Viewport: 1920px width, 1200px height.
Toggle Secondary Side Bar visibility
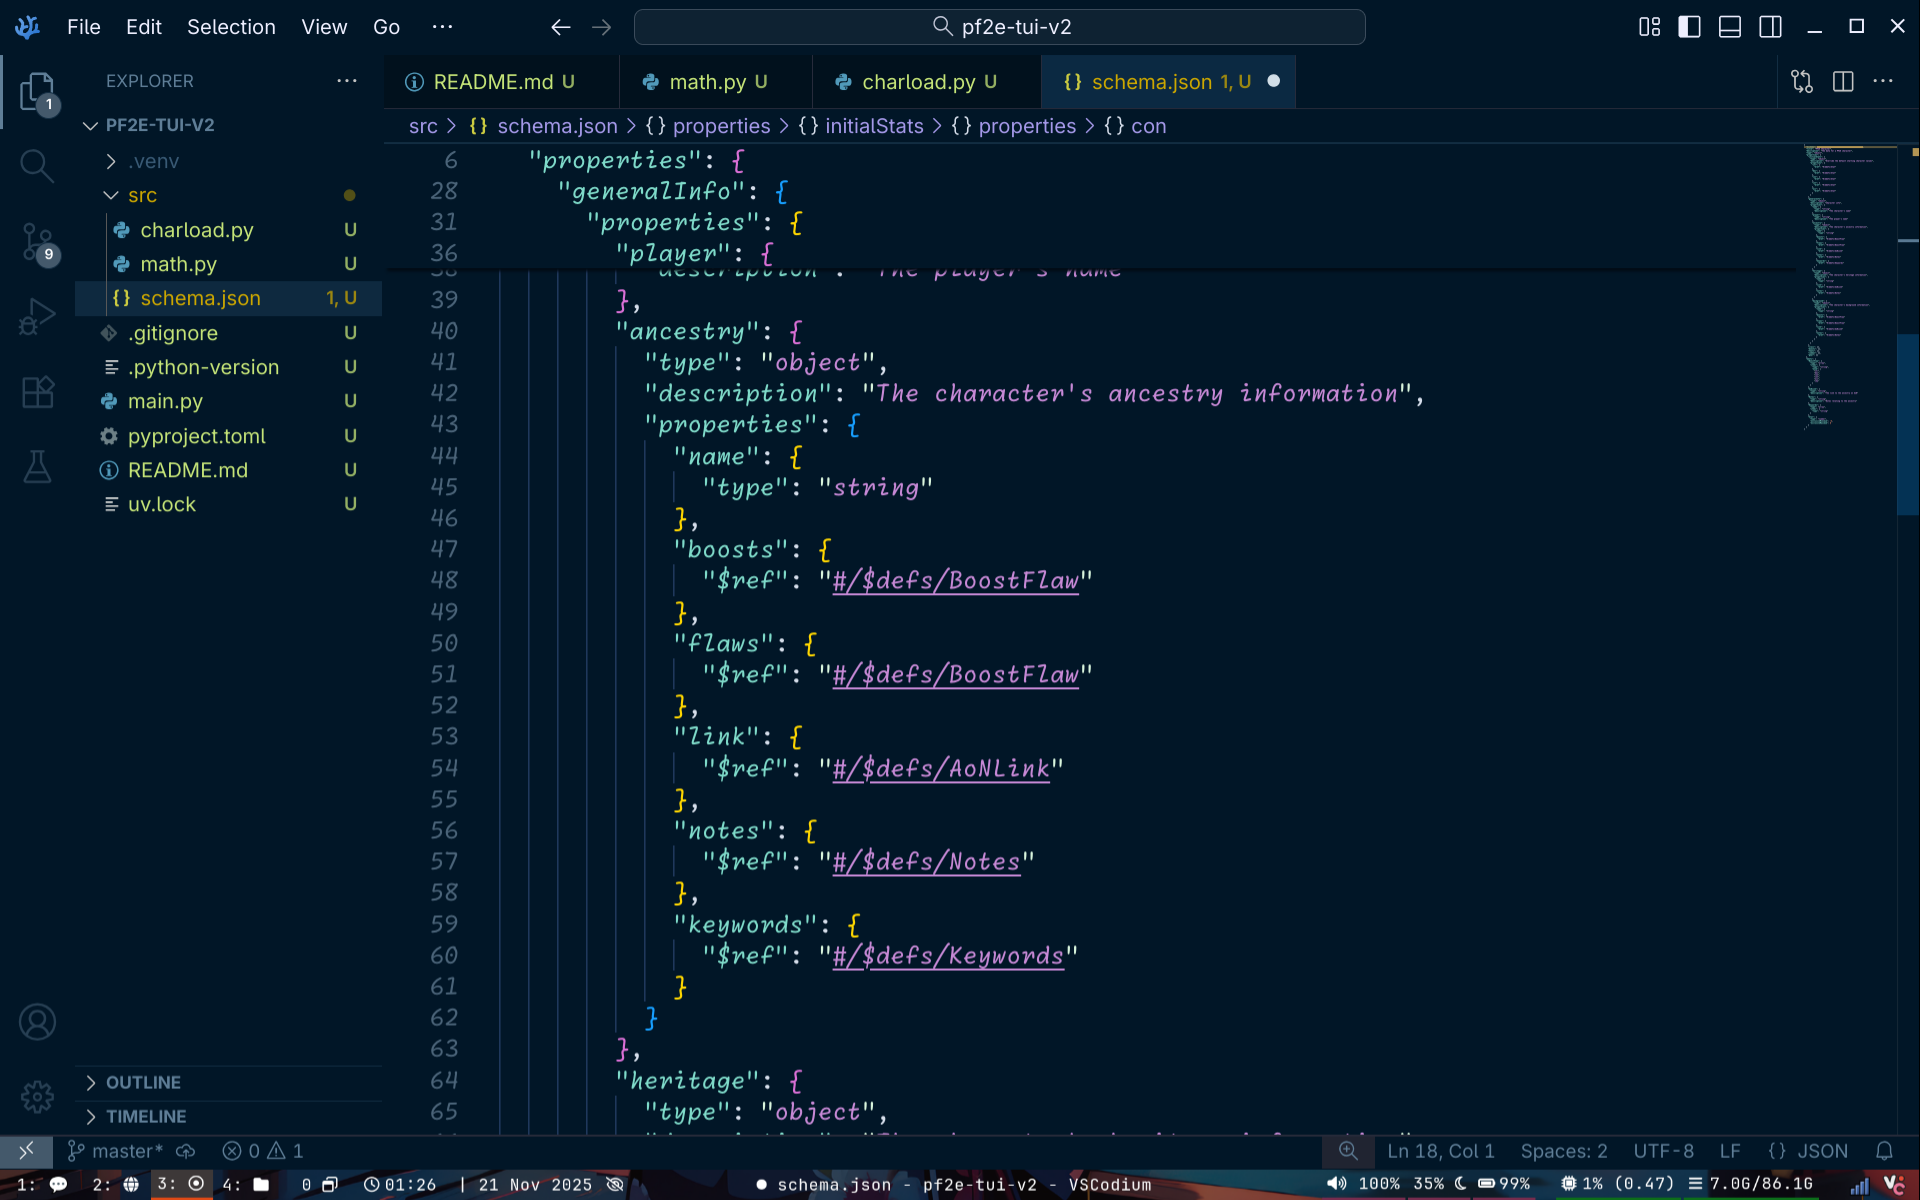pyautogui.click(x=1770, y=27)
